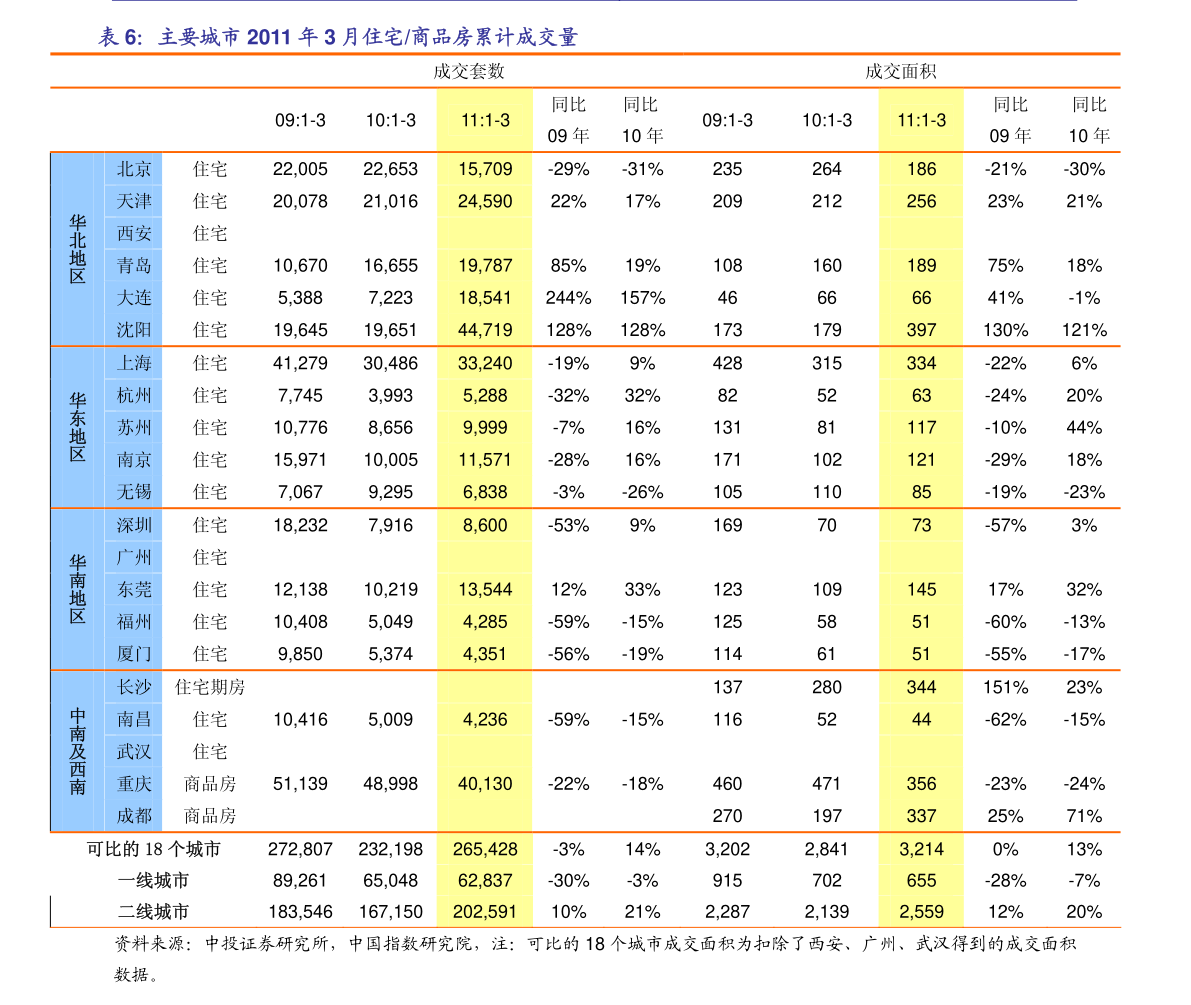
Task: Click the 85 value for 无锡
Action: click(x=921, y=492)
